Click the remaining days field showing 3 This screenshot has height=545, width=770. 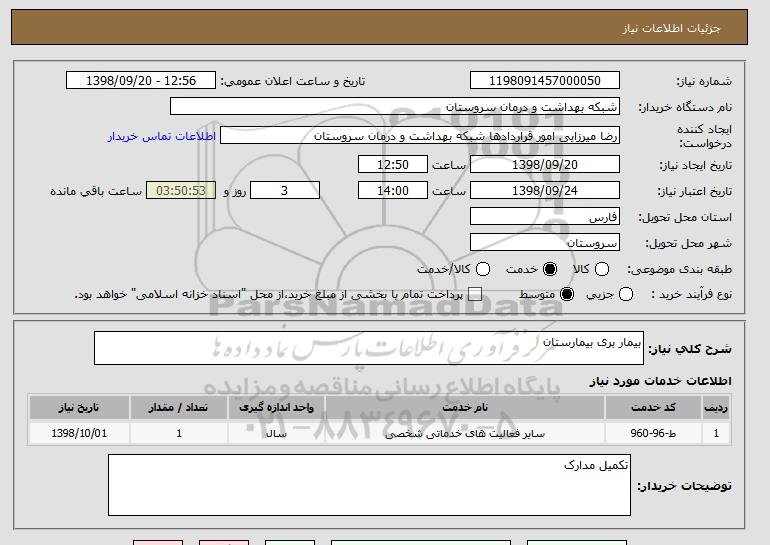coord(285,191)
